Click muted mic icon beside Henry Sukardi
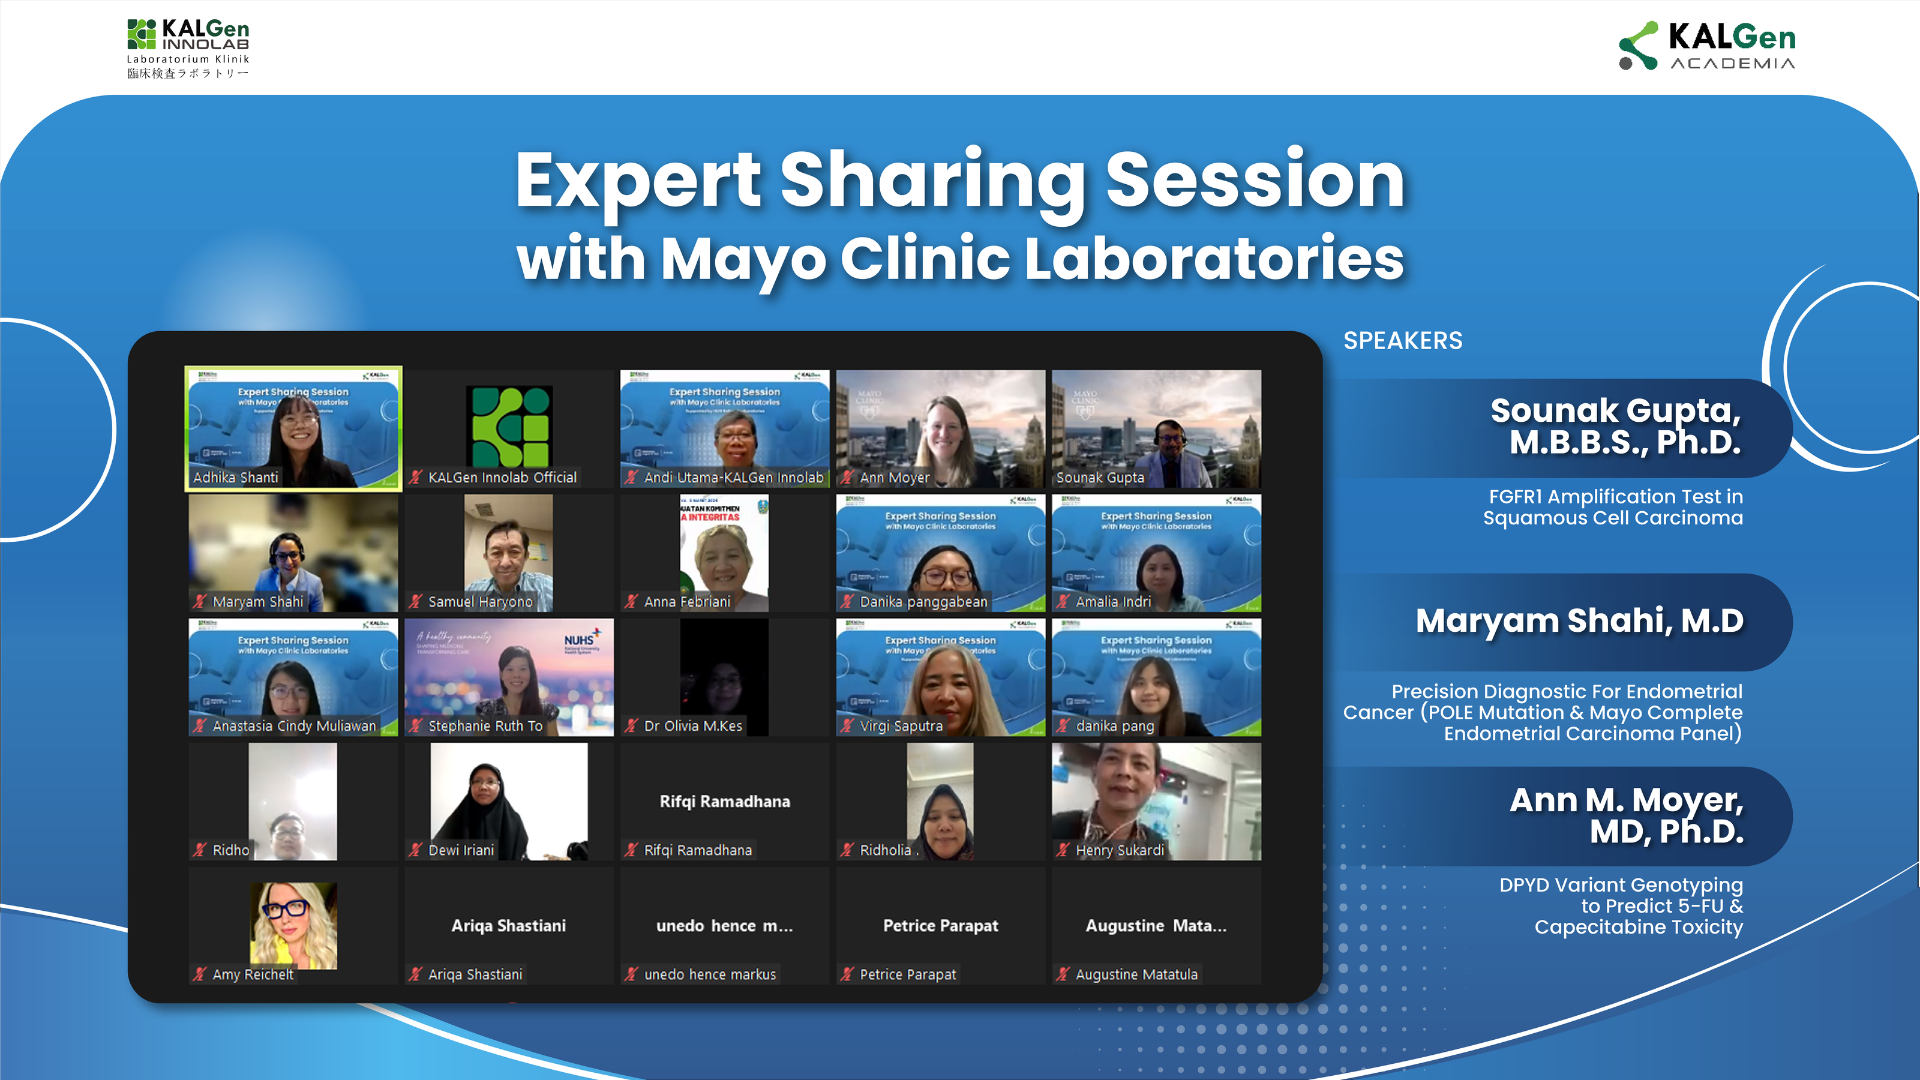This screenshot has height=1080, width=1920. (1064, 849)
